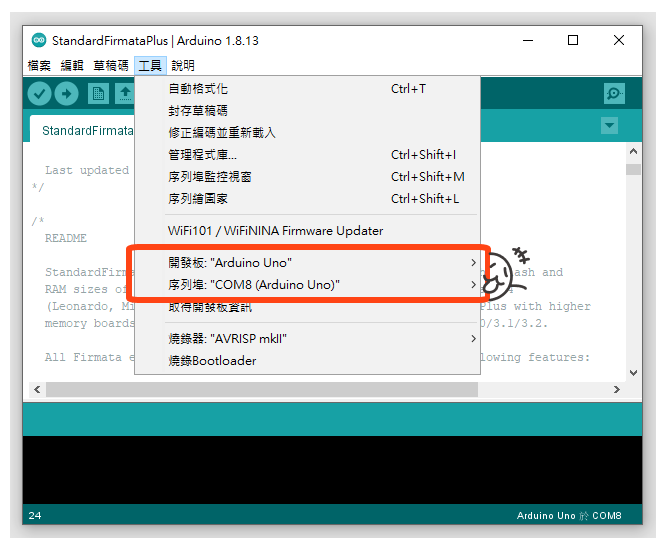Click the vertical scrollbar down arrow
The image size is (668, 551).
tap(633, 373)
